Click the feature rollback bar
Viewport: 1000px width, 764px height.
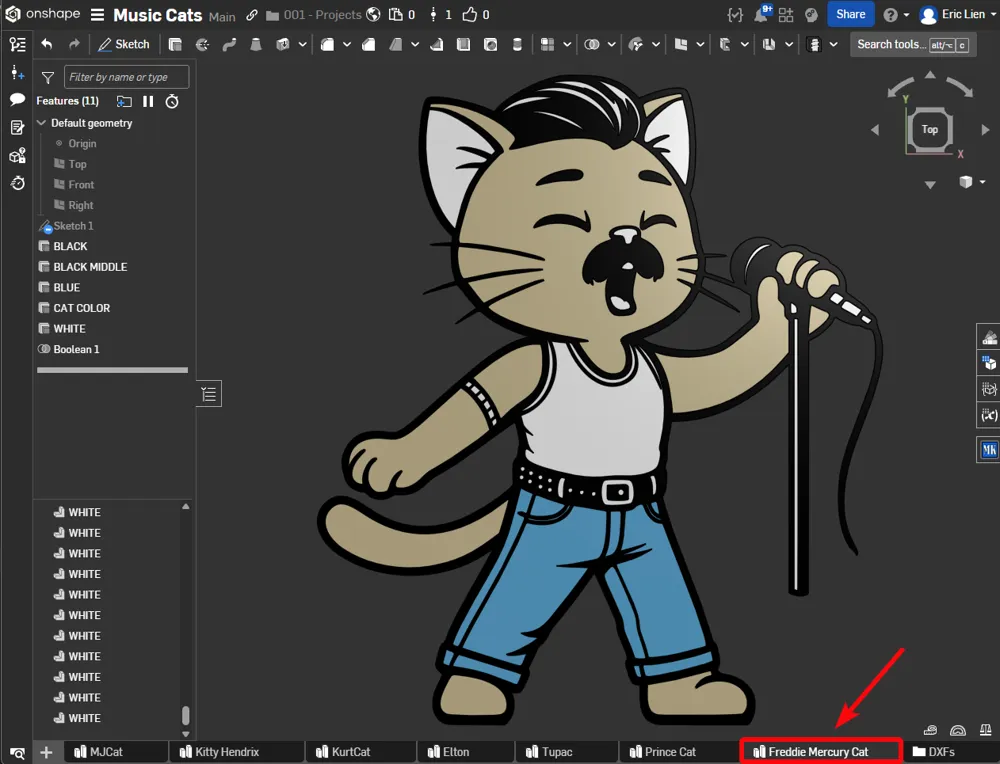coord(112,370)
